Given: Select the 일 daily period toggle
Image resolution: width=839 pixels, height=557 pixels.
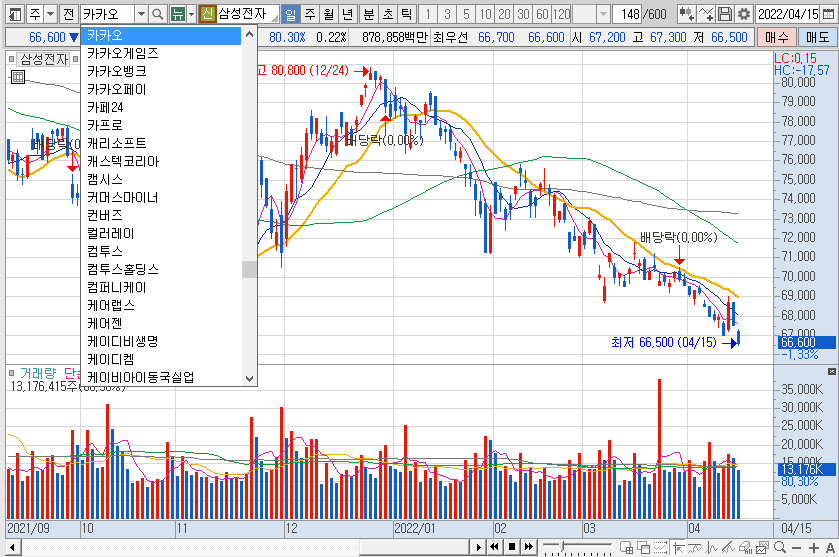Looking at the screenshot, I should [x=291, y=14].
